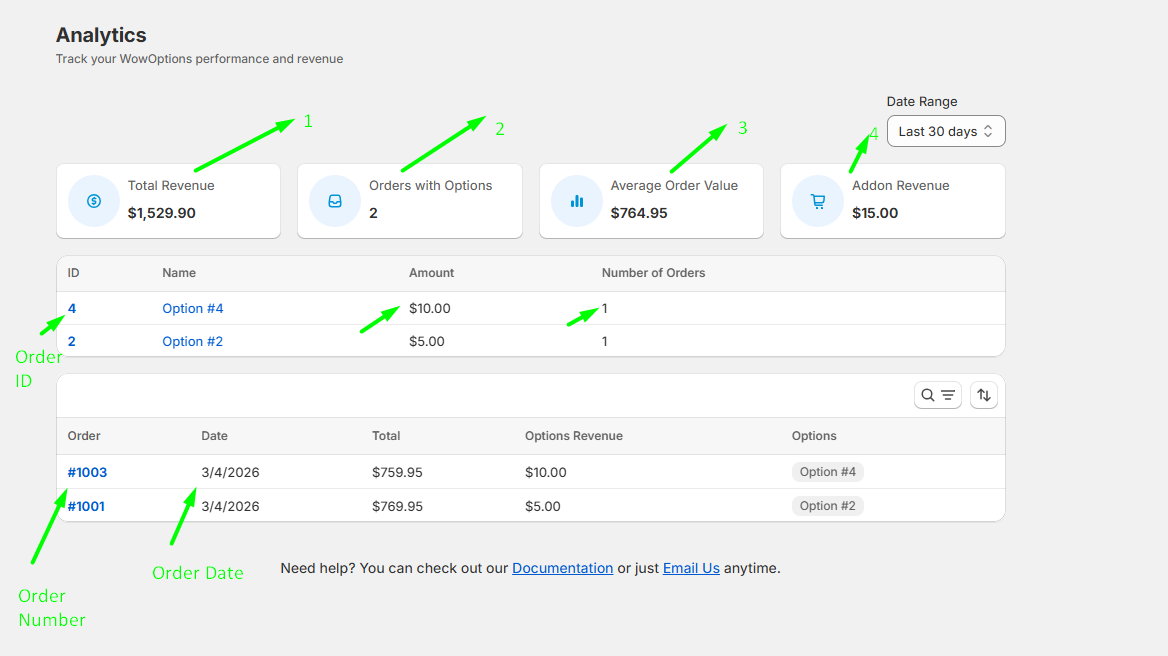Click the Email Us link

(x=691, y=568)
